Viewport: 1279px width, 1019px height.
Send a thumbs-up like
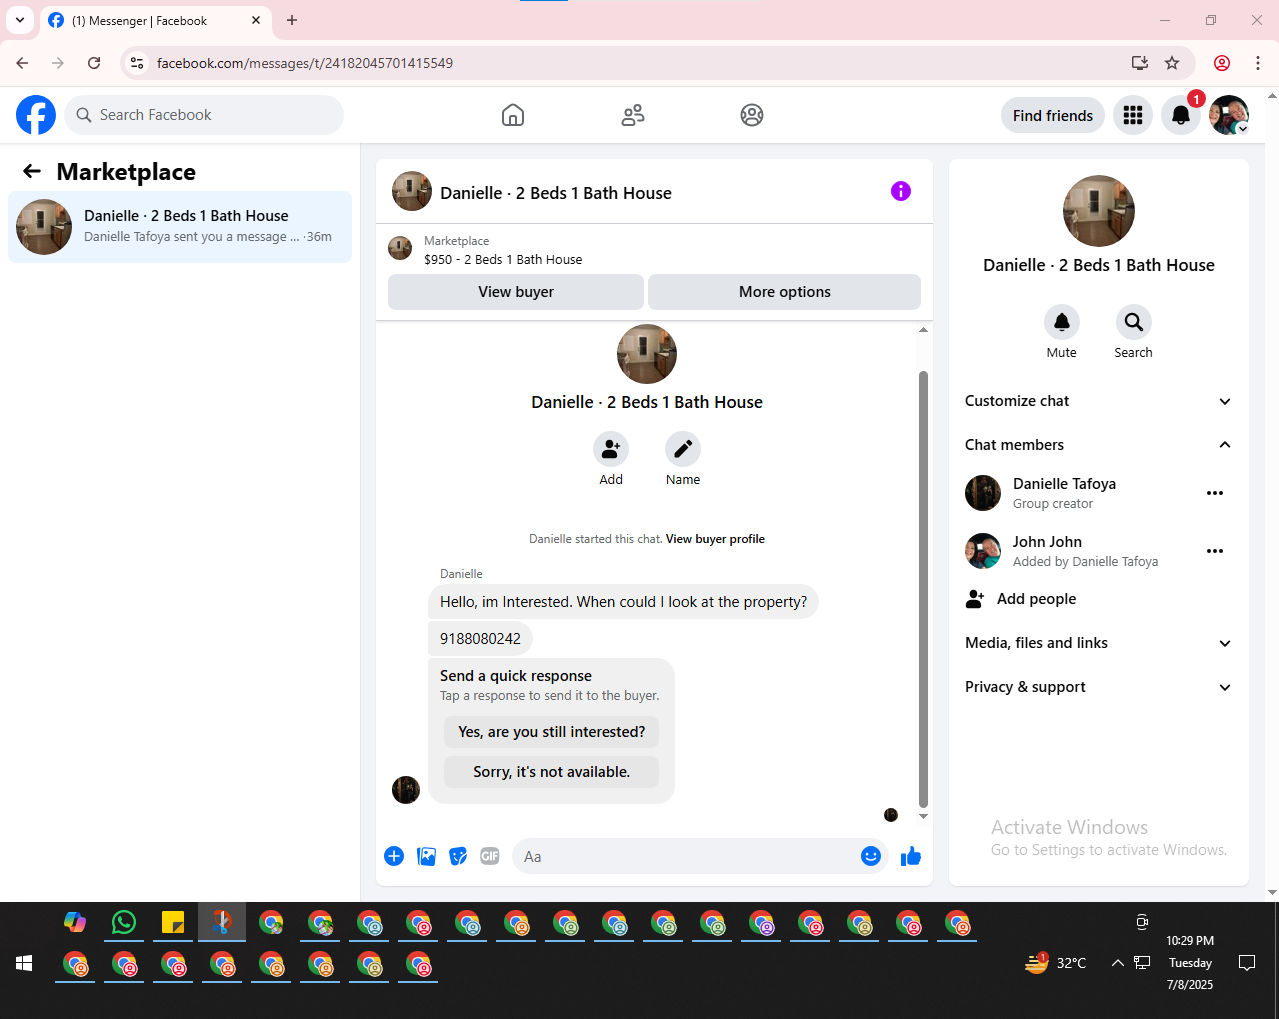click(911, 856)
